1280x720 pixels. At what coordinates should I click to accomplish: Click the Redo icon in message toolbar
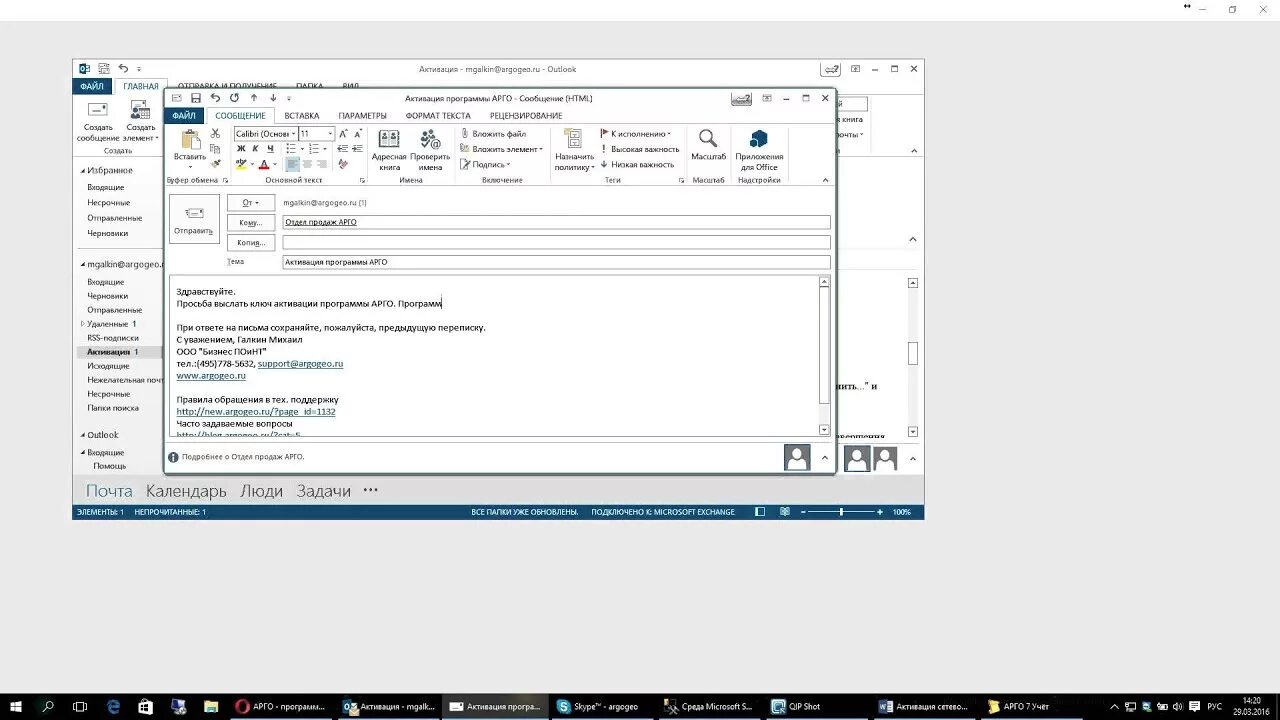point(234,98)
